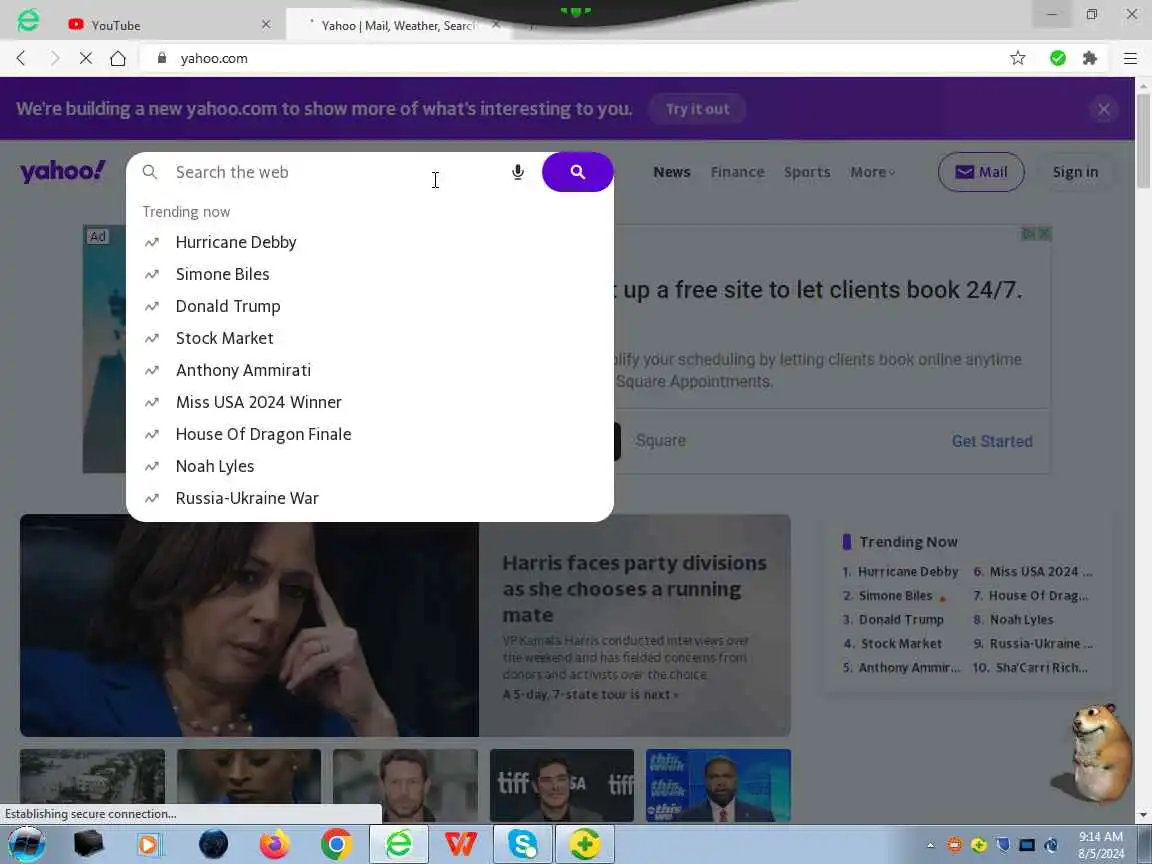Click the Sign in button
1152x864 pixels.
[x=1075, y=172]
